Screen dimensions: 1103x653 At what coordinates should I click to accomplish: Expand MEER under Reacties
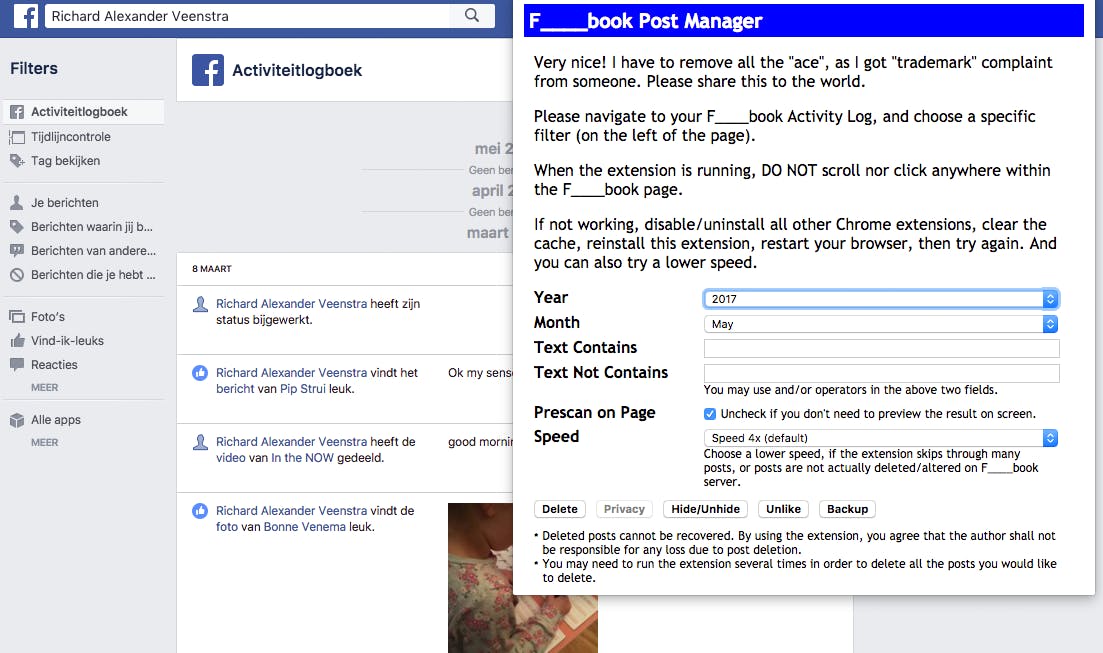44,388
